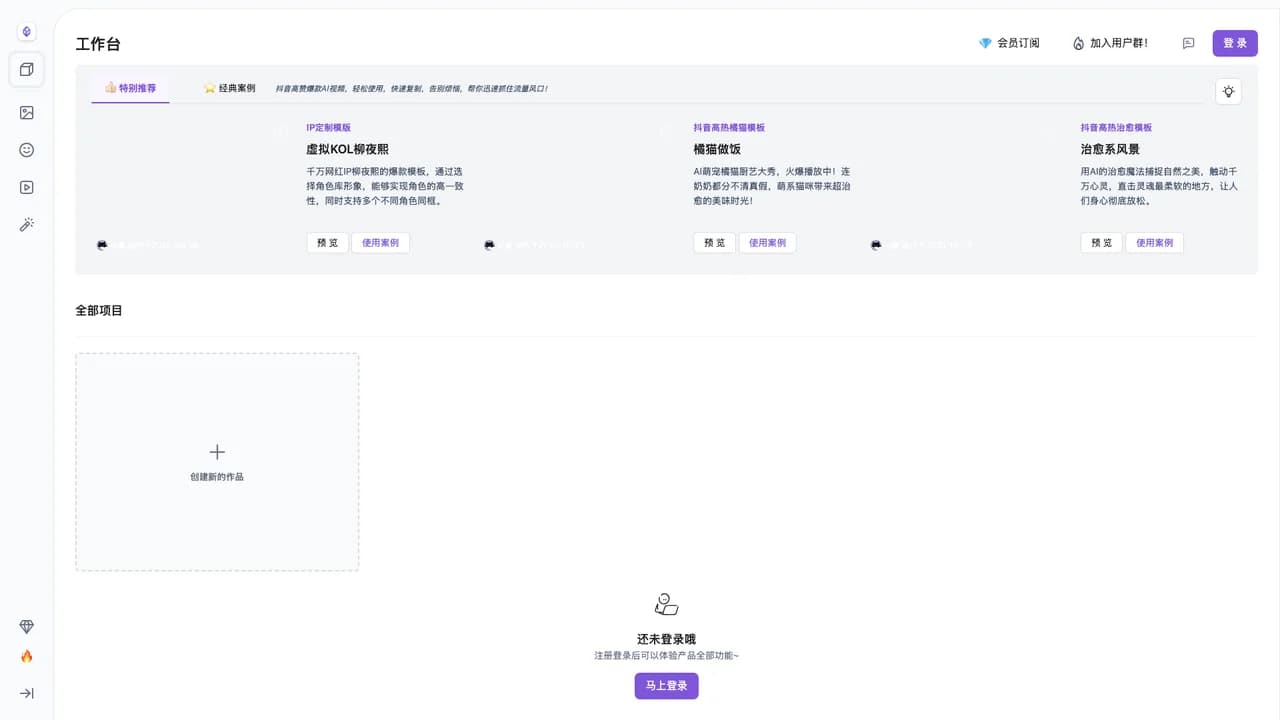
Task: Click the 还未登录哦 message
Action: pyautogui.click(x=666, y=639)
